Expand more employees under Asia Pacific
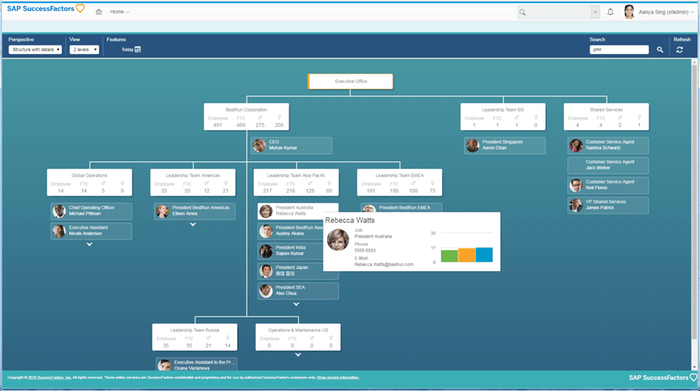 [296, 304]
